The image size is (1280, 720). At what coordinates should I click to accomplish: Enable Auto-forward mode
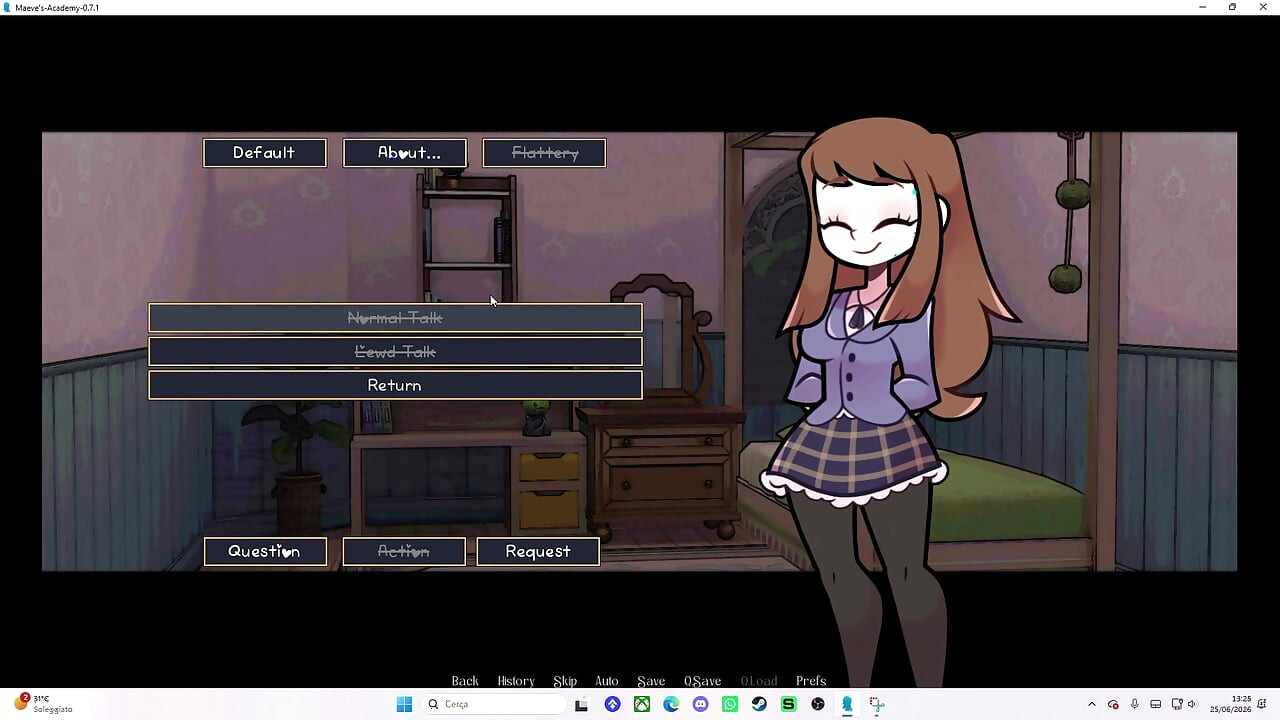point(607,681)
